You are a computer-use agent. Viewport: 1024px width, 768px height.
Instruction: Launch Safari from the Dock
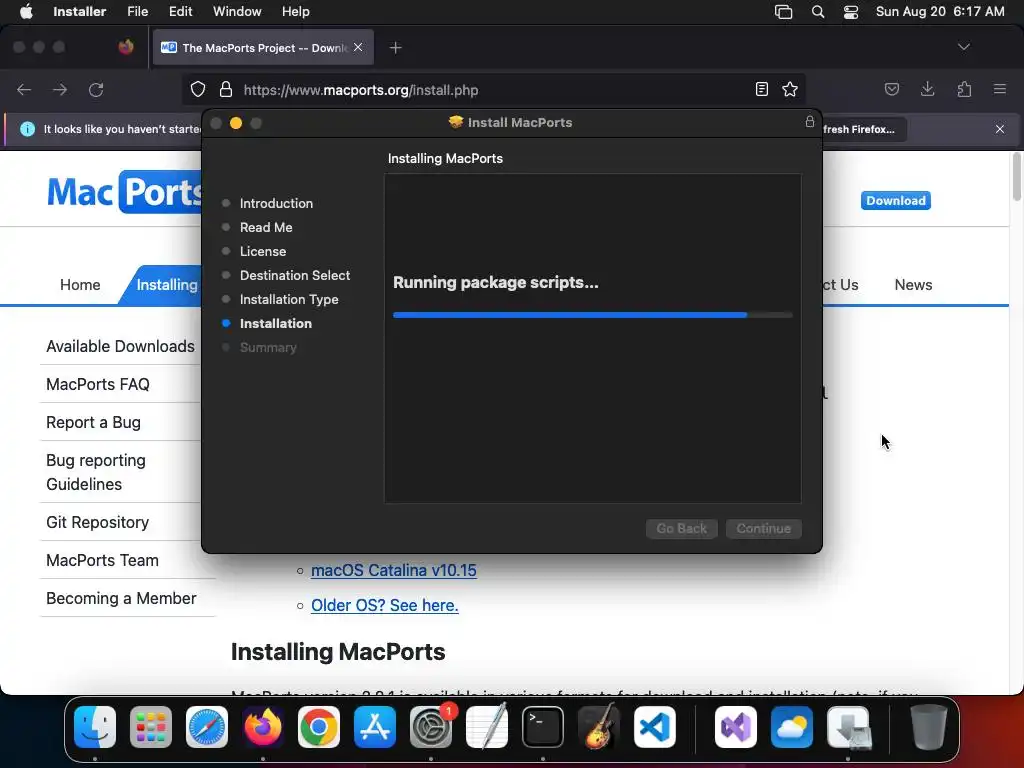click(x=207, y=727)
